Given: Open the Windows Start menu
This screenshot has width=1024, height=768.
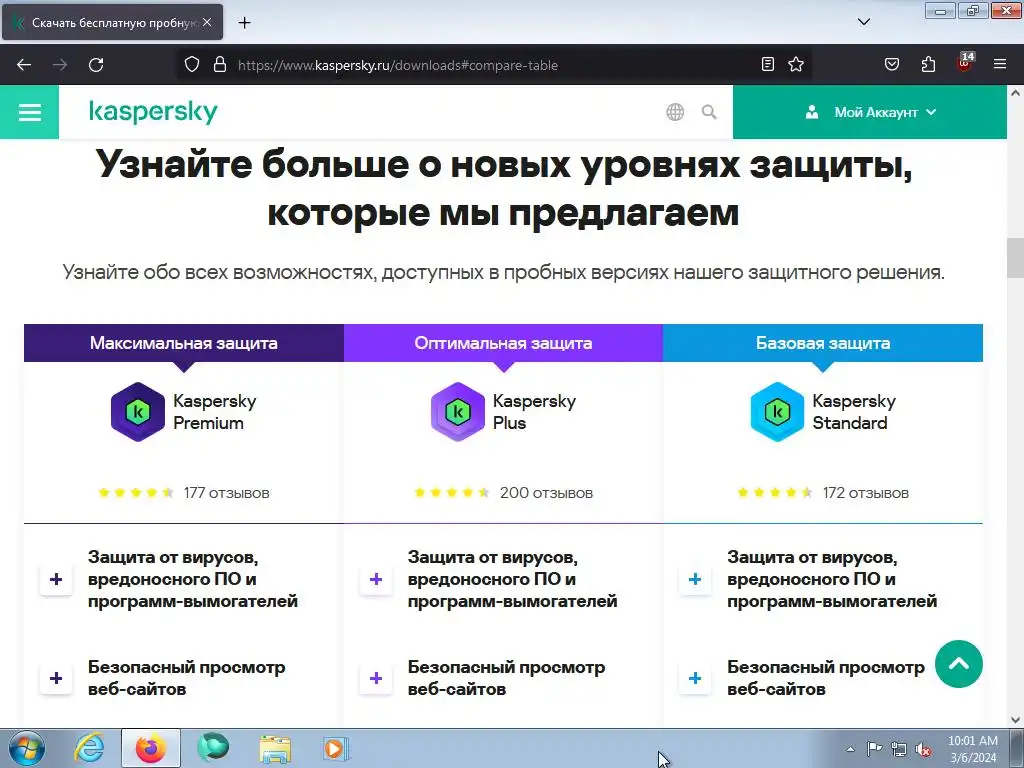Looking at the screenshot, I should coord(27,748).
